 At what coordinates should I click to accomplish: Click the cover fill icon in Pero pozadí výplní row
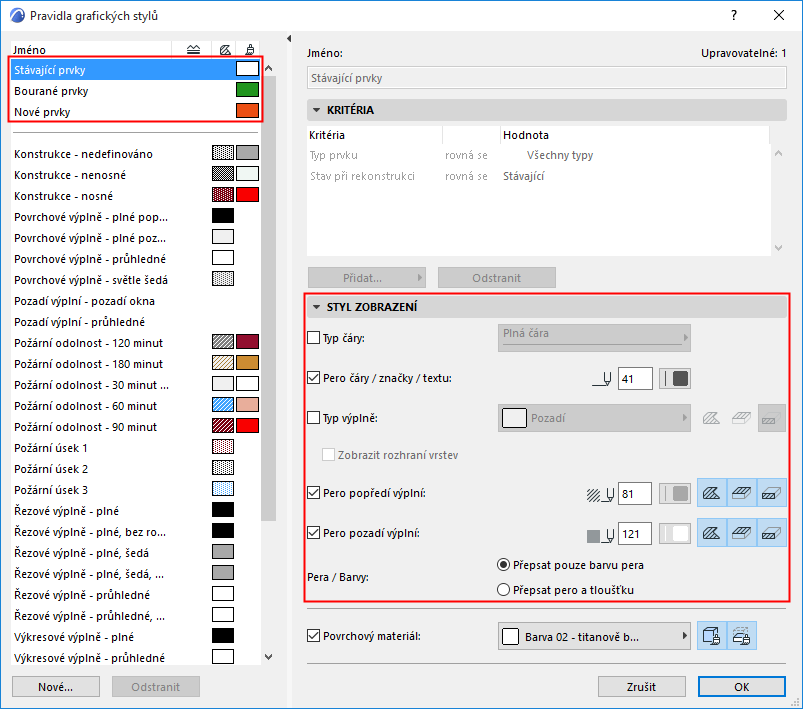point(741,533)
